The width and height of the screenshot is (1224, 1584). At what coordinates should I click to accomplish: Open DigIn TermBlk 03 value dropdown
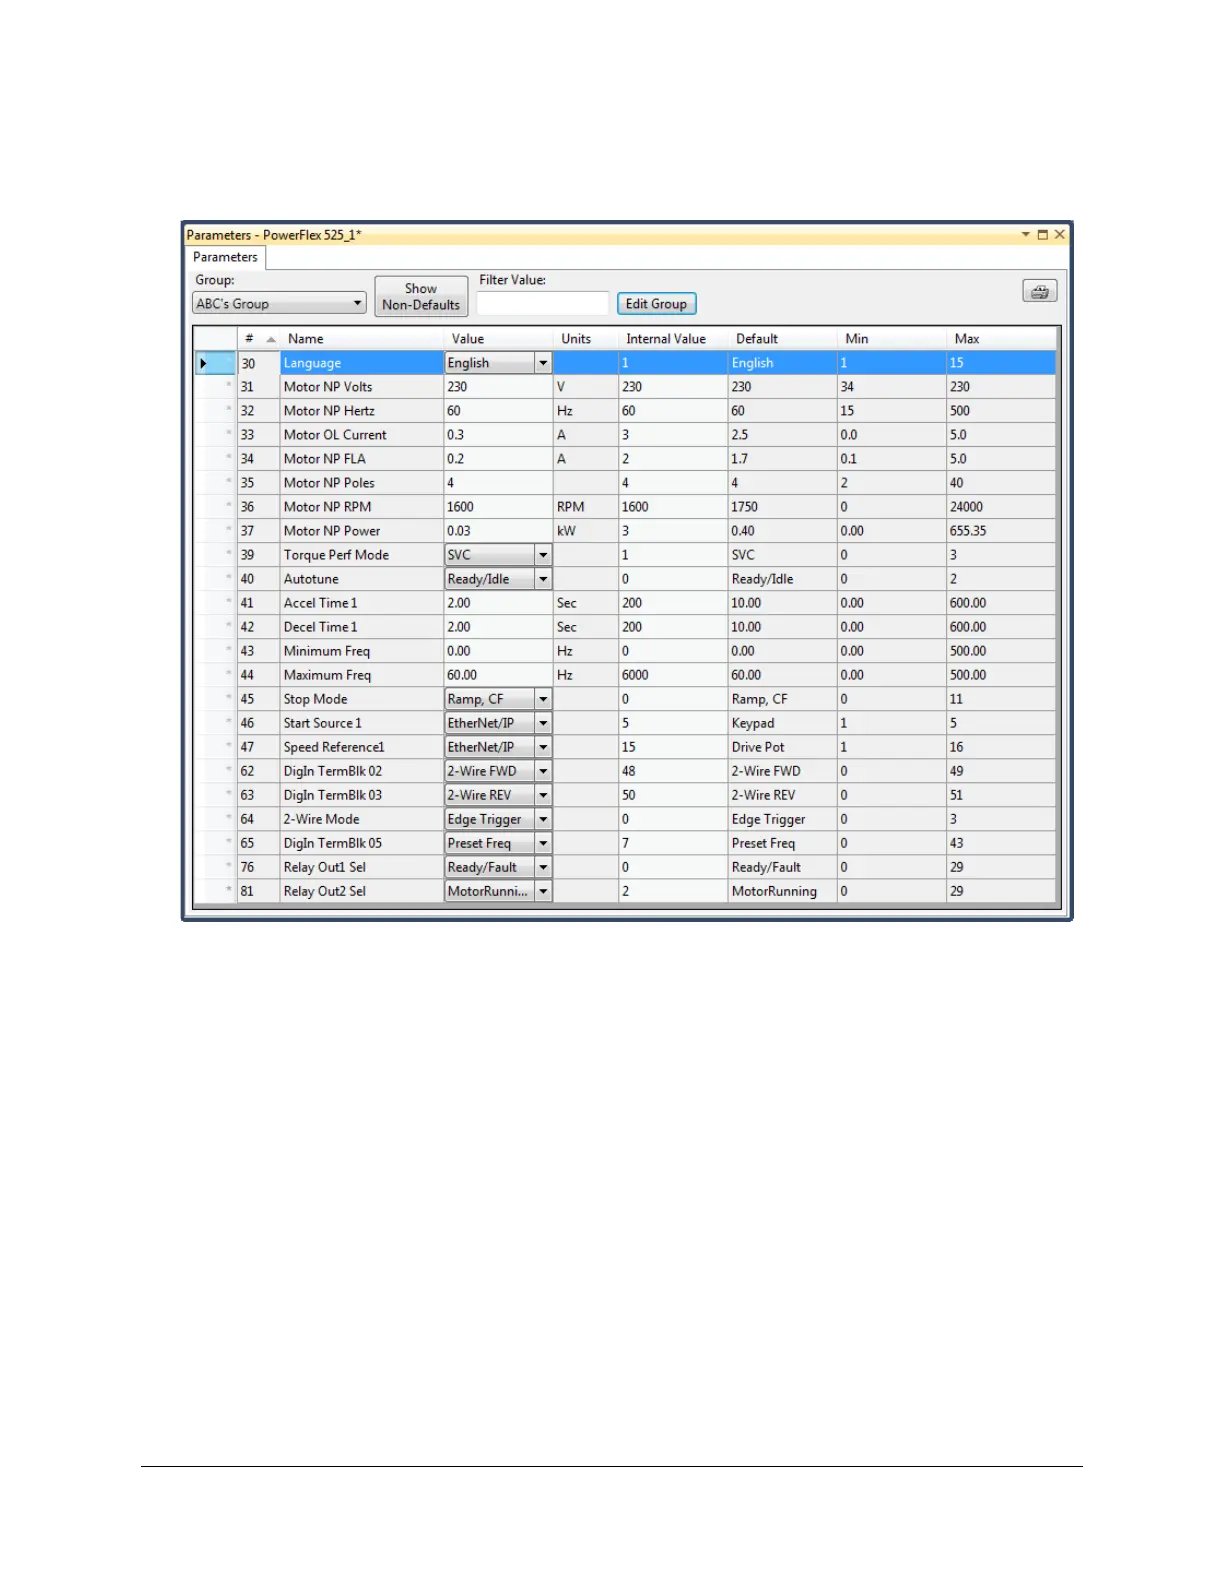pos(543,795)
